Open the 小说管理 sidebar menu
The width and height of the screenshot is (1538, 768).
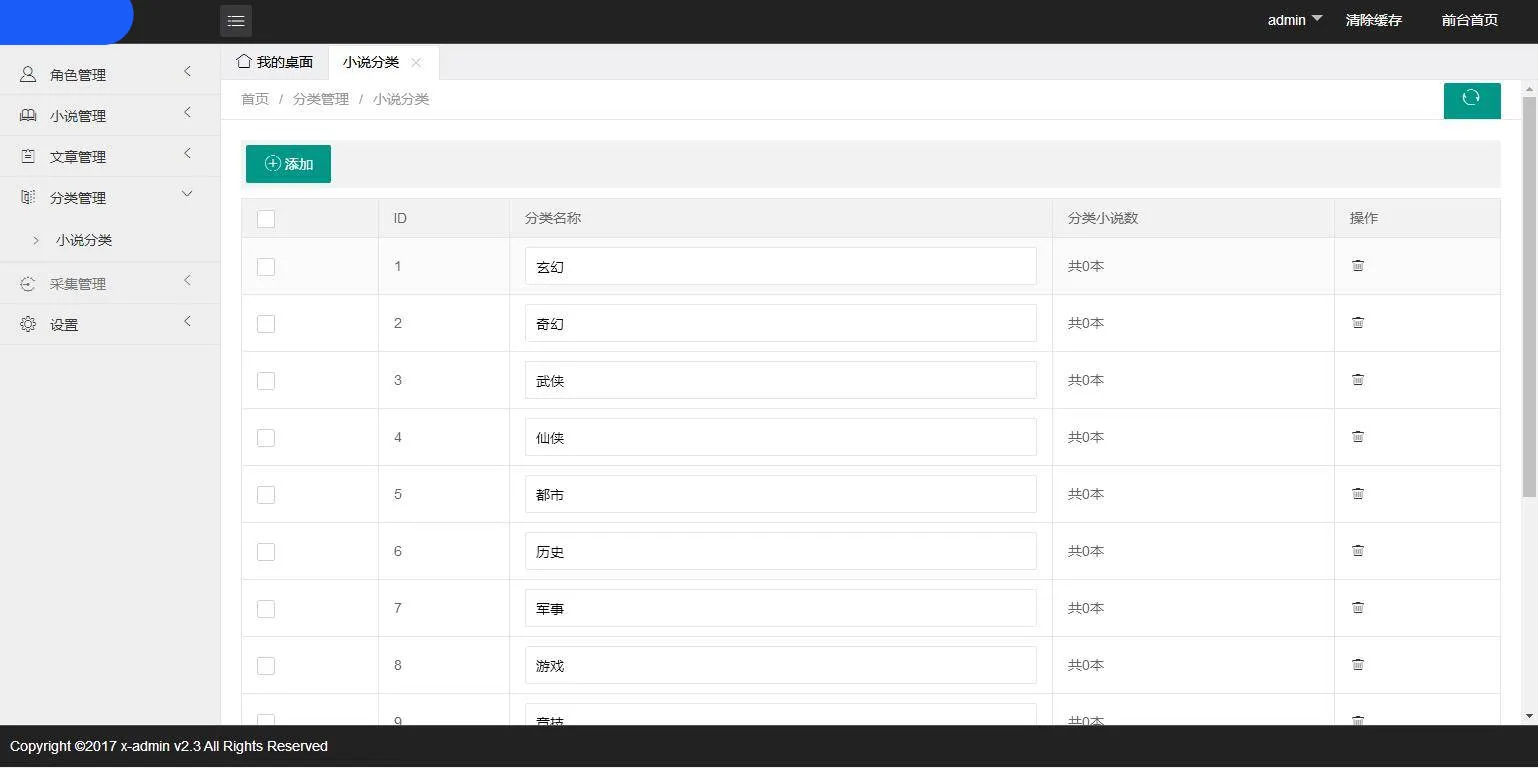110,116
